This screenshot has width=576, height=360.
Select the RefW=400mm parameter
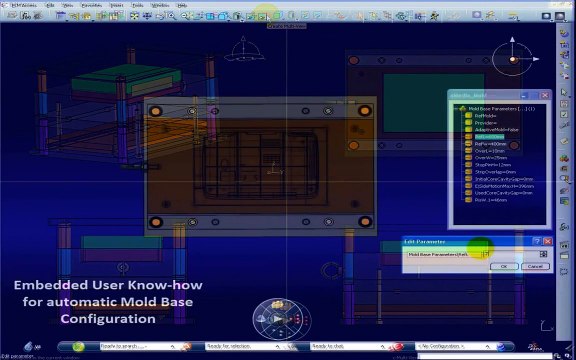pyautogui.click(x=490, y=144)
